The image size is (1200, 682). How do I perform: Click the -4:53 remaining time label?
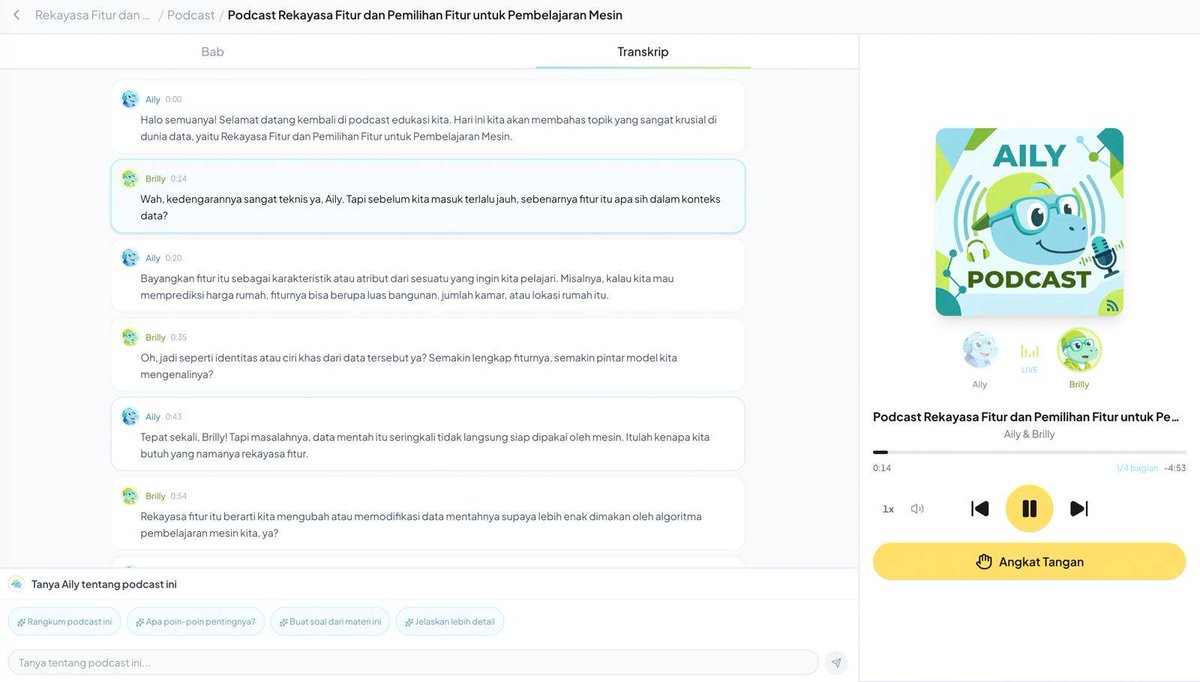coord(1175,468)
